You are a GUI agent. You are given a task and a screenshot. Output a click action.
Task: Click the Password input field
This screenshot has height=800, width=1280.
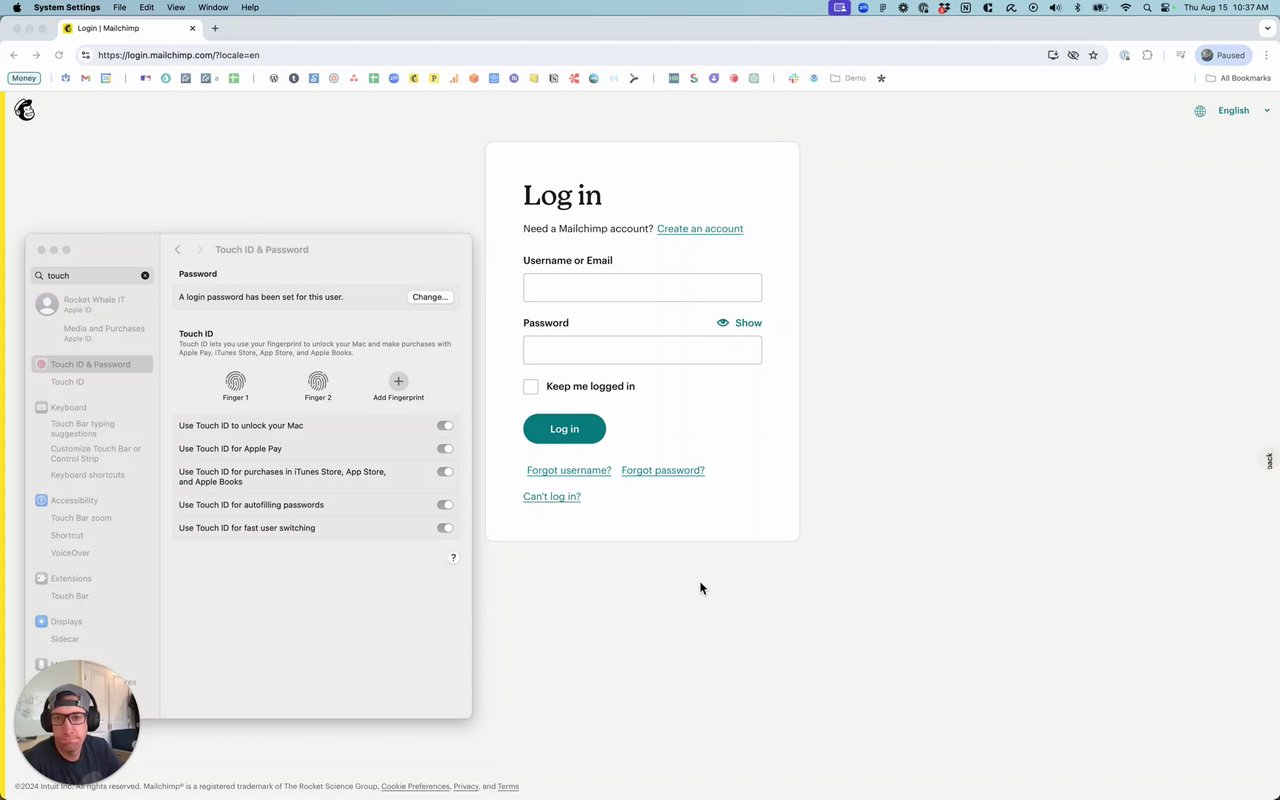coord(642,350)
